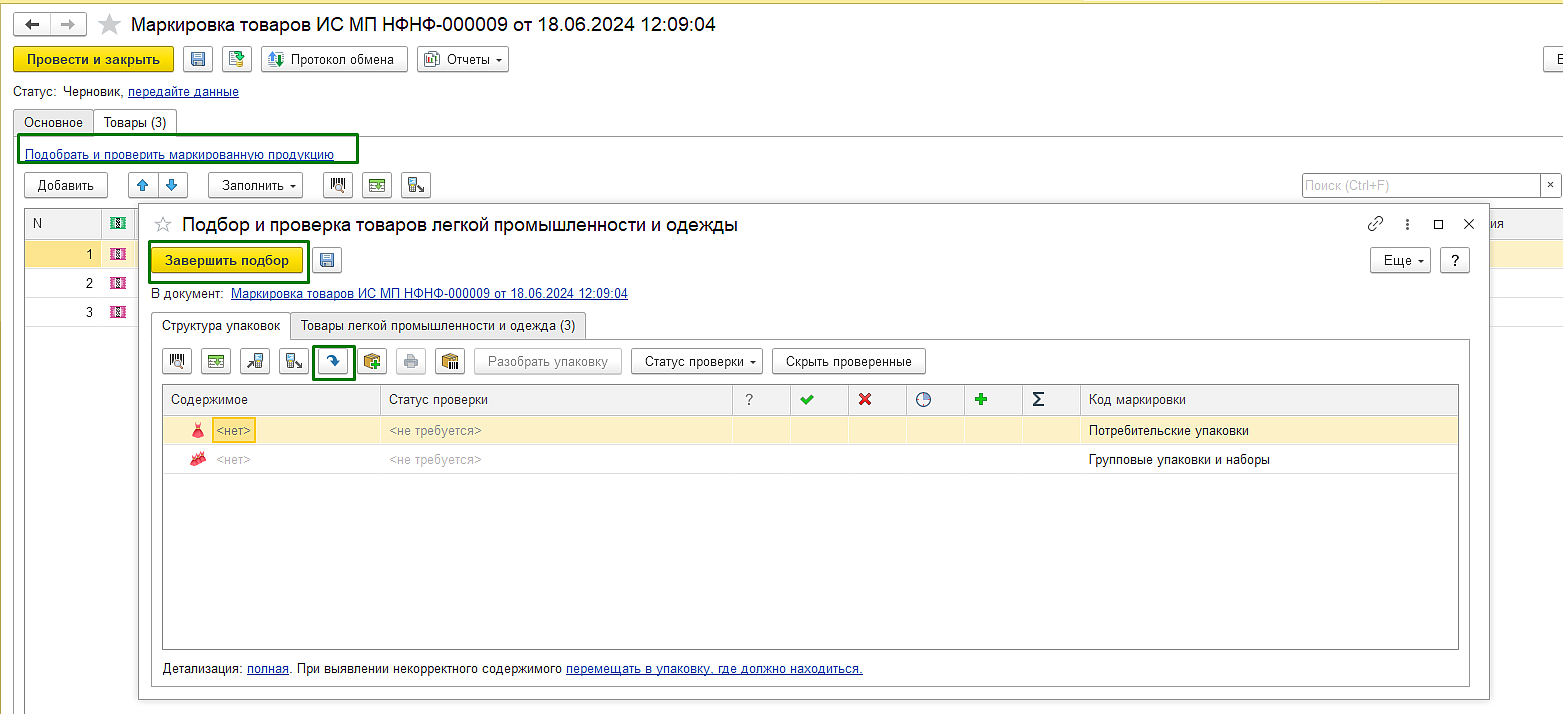Click the add new package box icon

pyautogui.click(x=373, y=361)
